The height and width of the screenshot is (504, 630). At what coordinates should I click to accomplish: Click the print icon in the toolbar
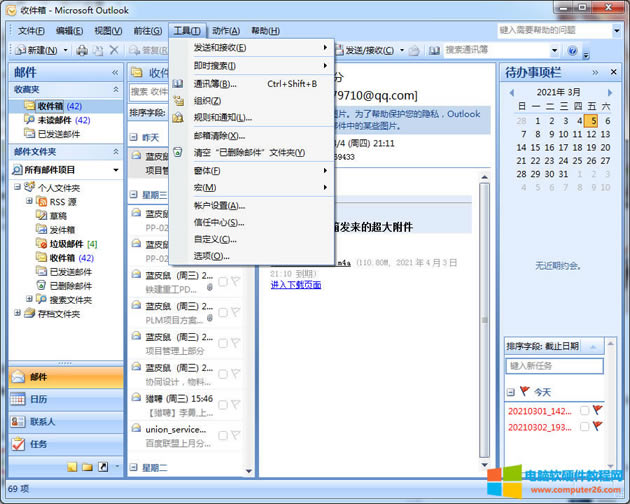82,50
